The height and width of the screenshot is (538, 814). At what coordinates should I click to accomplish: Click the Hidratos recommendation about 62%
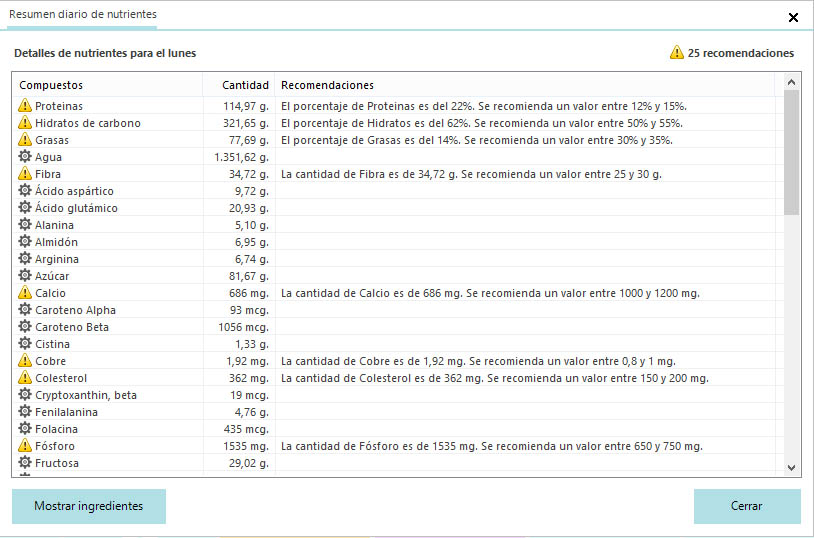tap(482, 123)
